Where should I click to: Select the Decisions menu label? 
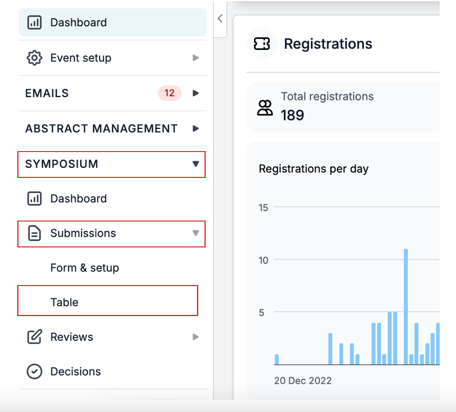(x=76, y=371)
